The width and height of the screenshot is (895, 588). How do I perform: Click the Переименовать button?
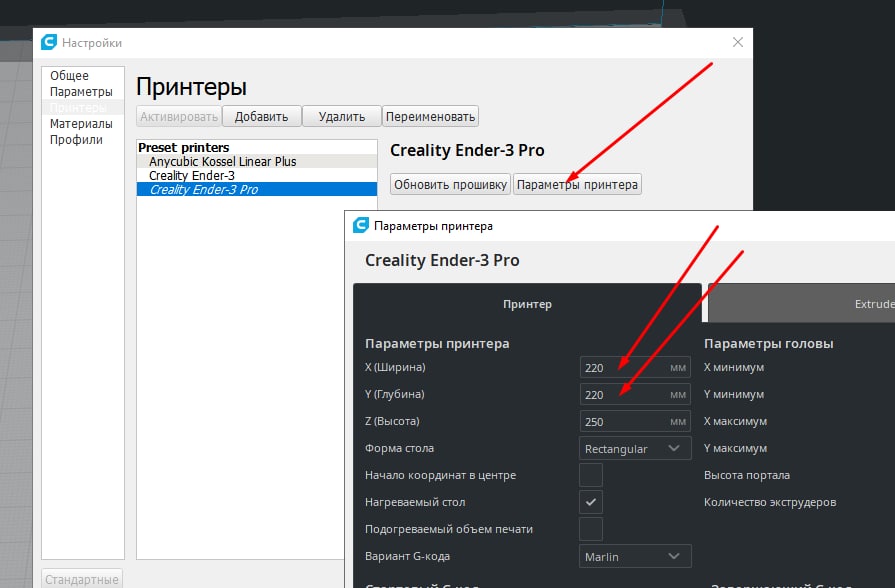coord(430,116)
